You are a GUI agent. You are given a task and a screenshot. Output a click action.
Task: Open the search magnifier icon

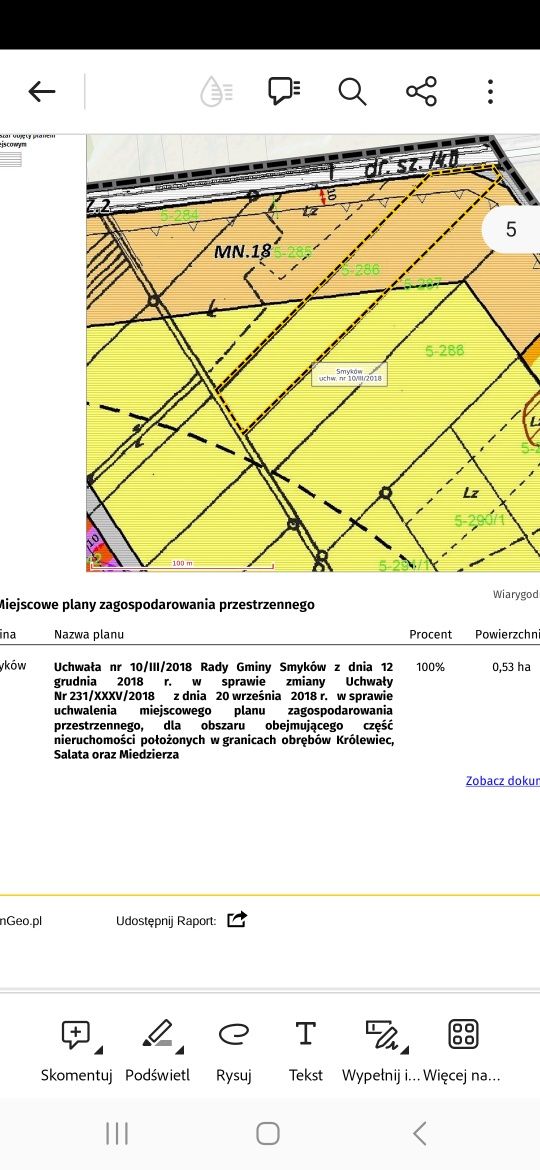tap(352, 92)
